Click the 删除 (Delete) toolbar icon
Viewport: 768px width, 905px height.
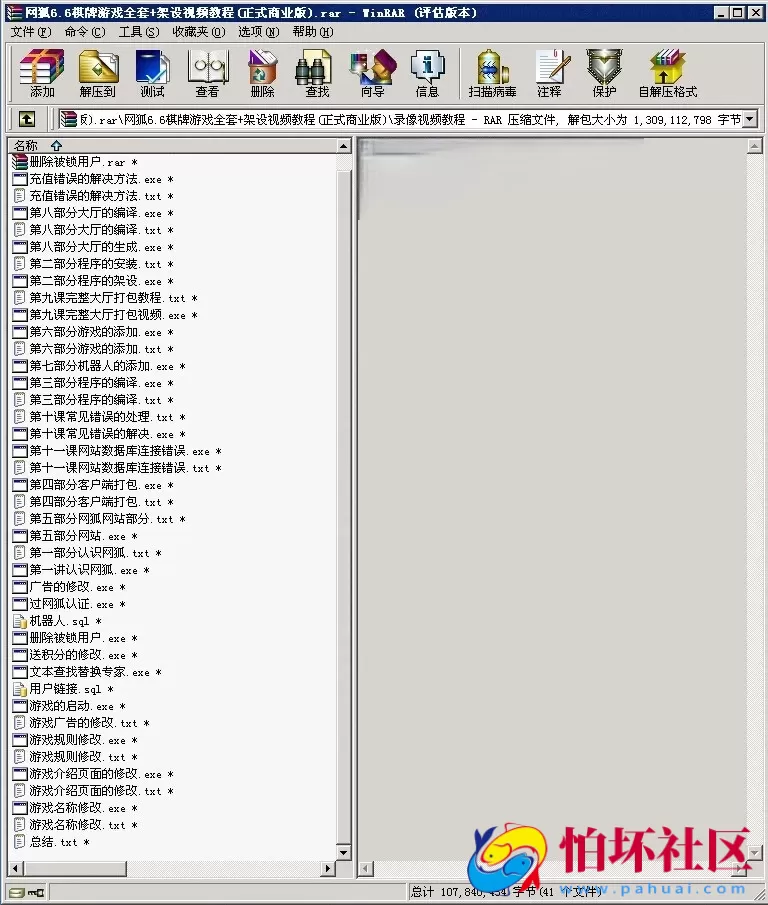point(262,73)
